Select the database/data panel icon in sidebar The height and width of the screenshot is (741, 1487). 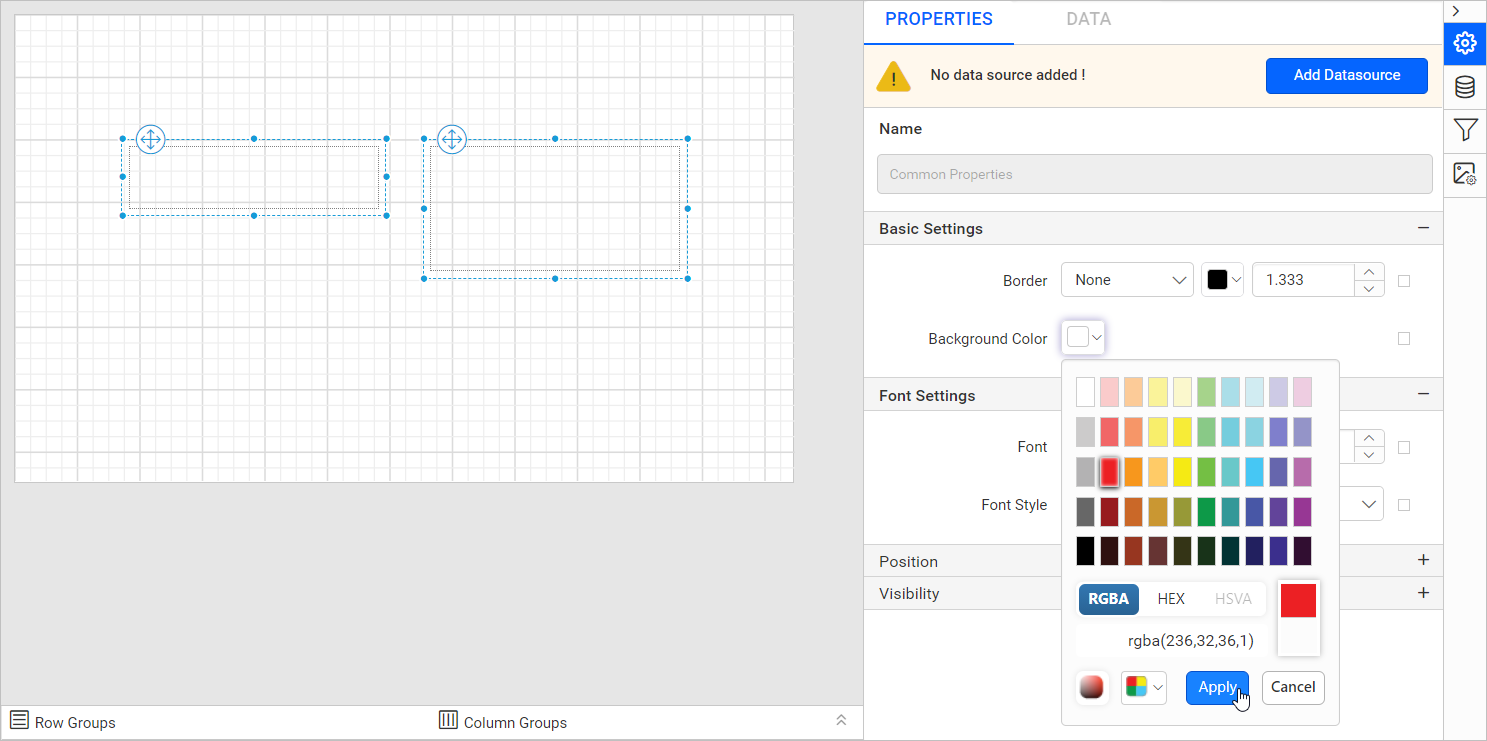(x=1464, y=87)
